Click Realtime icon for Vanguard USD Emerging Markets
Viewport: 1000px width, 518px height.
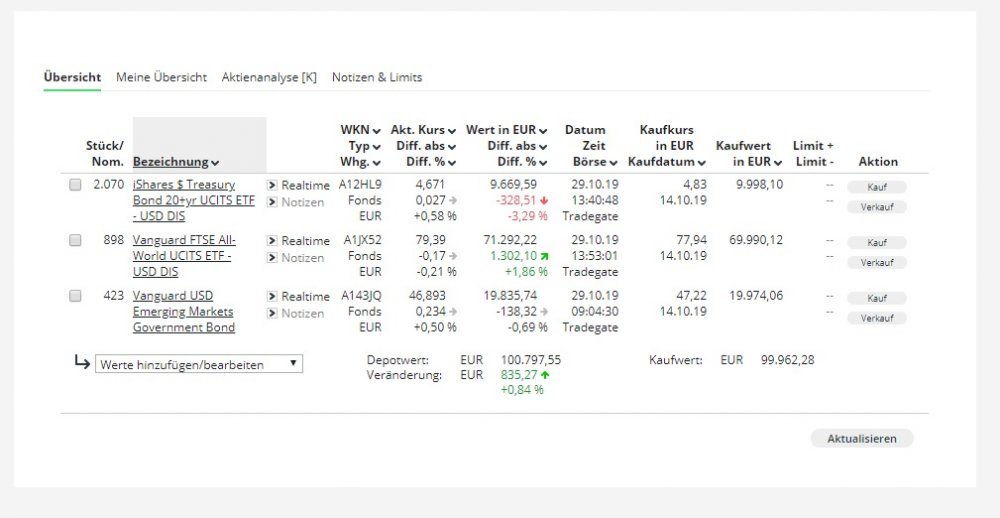271,297
